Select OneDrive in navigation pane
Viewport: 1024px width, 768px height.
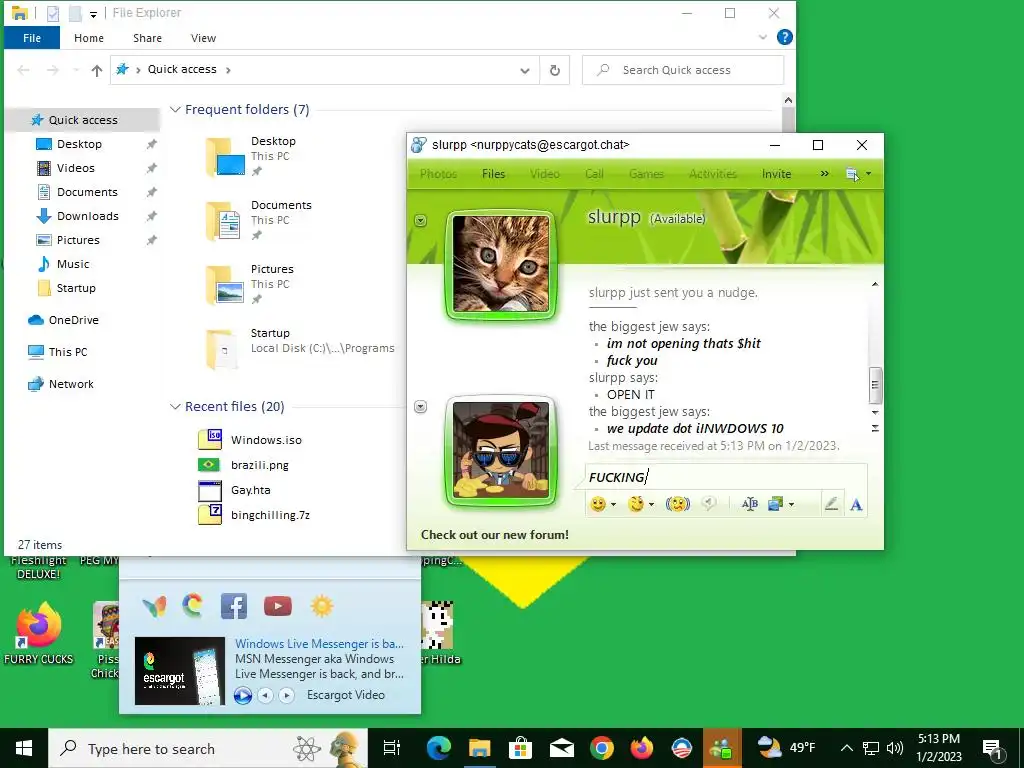73,320
